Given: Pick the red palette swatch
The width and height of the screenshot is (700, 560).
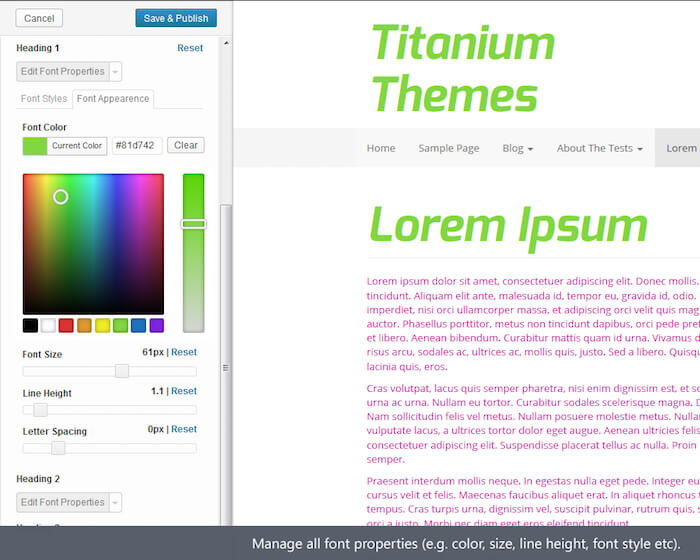Looking at the screenshot, I should (66, 325).
